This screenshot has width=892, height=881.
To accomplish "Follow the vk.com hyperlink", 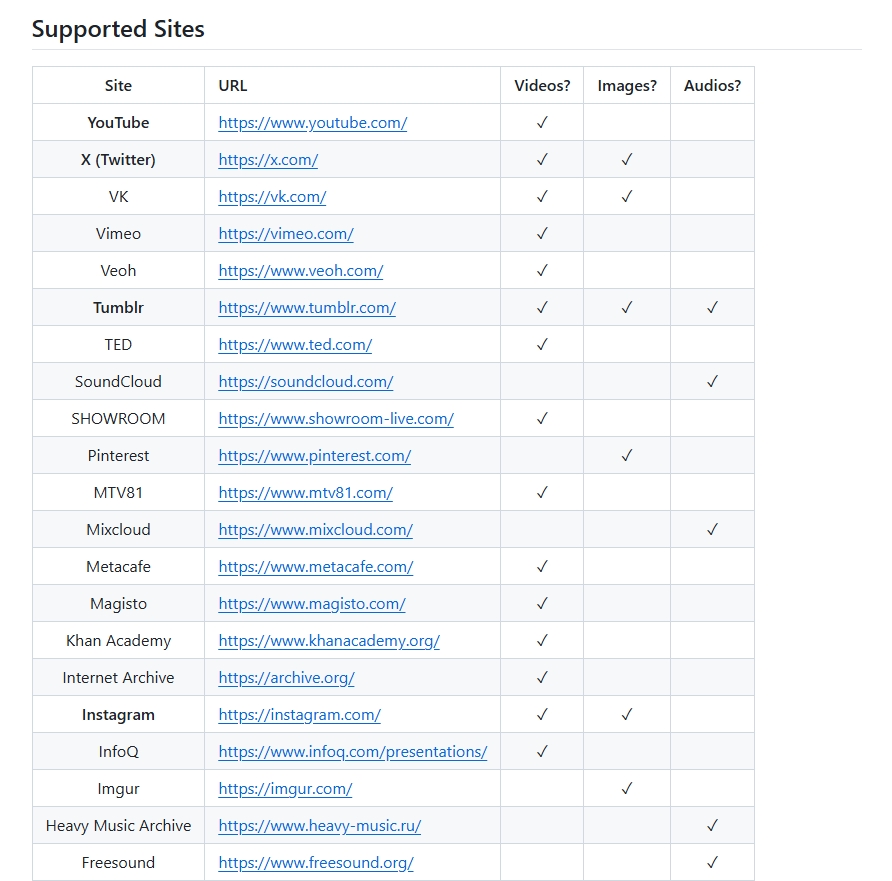I will (272, 197).
